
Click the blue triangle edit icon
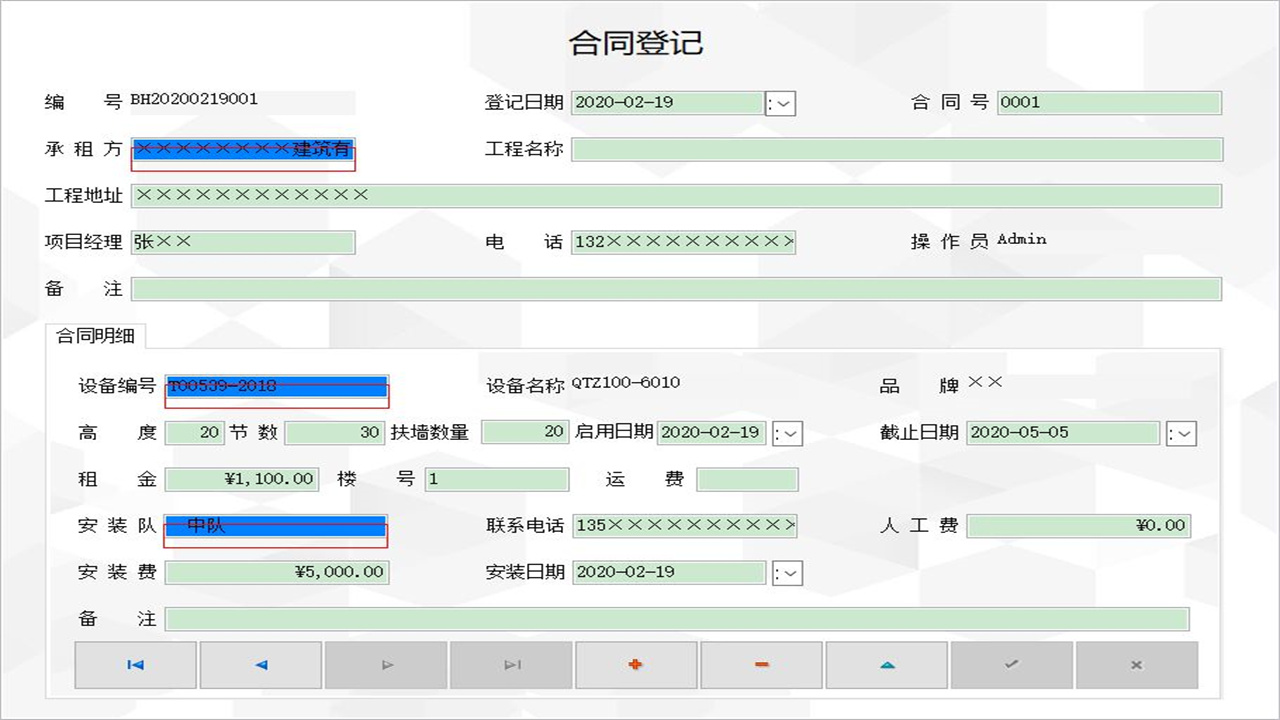[886, 664]
